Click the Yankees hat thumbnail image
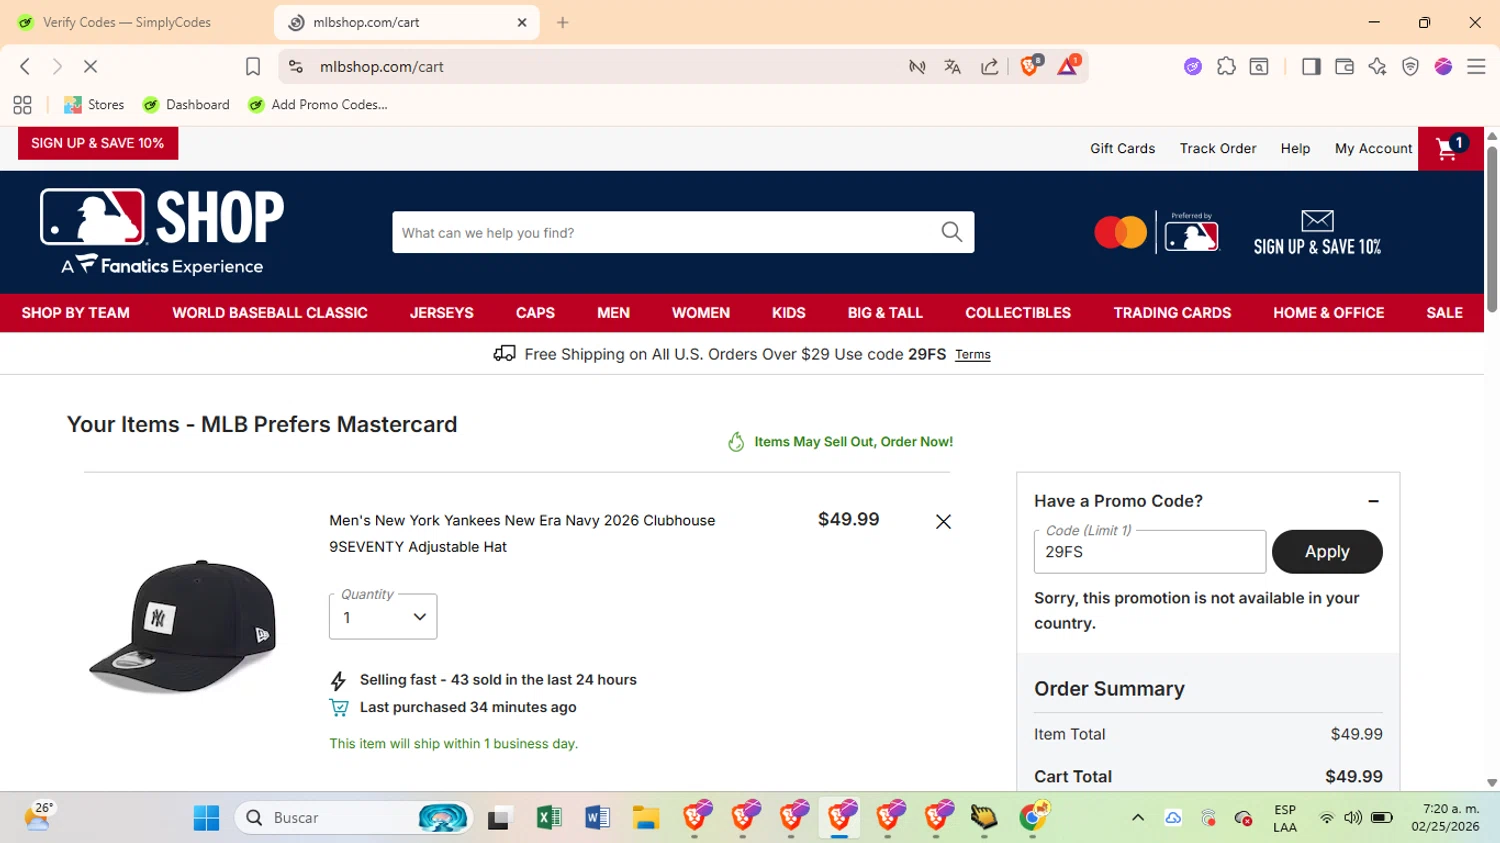The height and width of the screenshot is (843, 1500). [182, 627]
